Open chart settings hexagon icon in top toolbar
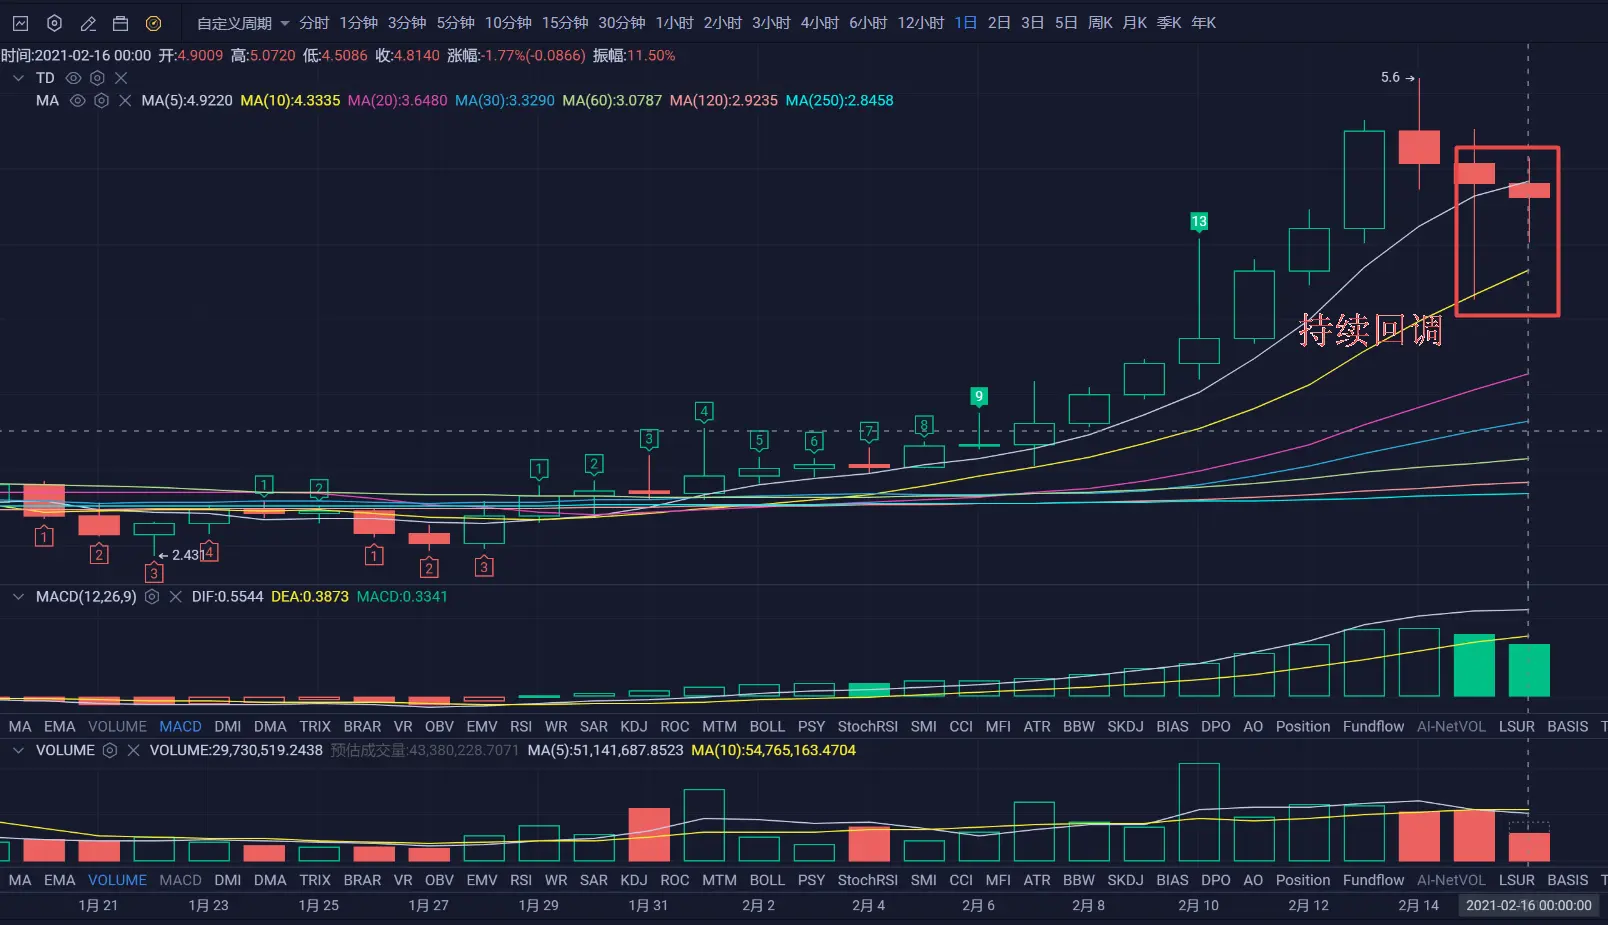 (x=54, y=23)
